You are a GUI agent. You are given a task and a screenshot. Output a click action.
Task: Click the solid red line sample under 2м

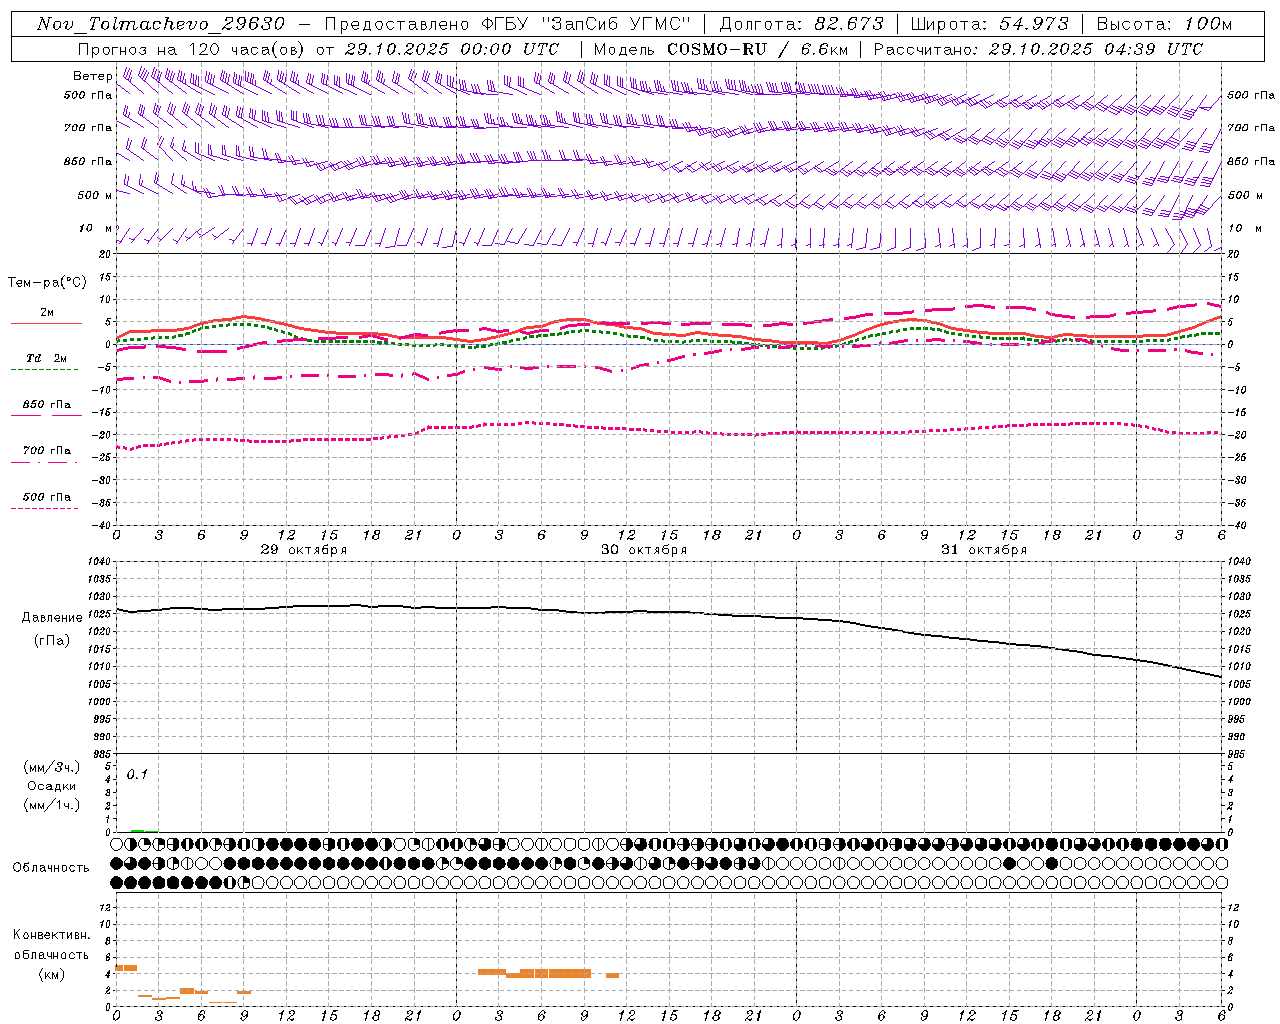[46, 323]
